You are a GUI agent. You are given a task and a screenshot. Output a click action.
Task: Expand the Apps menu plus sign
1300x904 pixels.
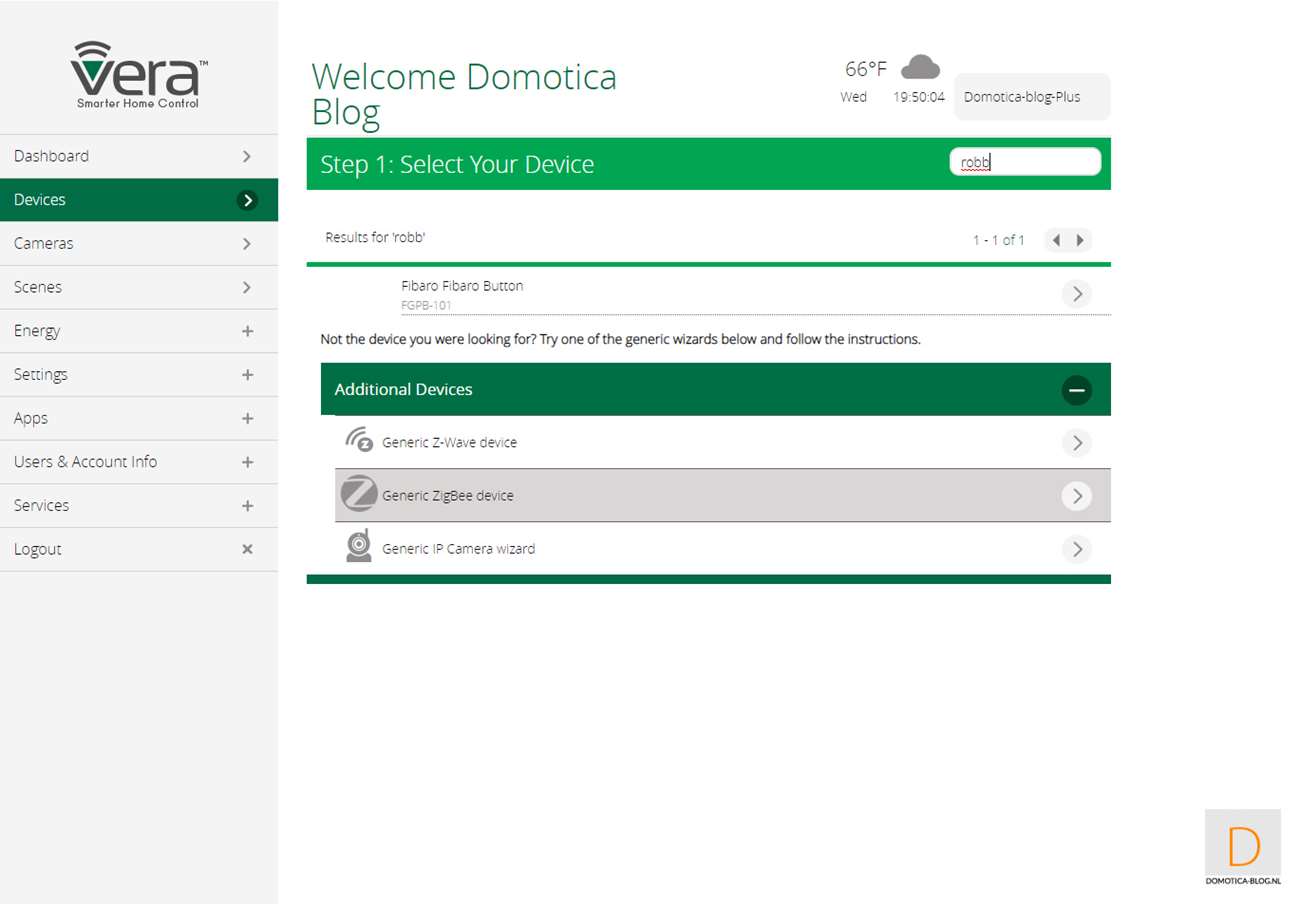pyautogui.click(x=247, y=418)
